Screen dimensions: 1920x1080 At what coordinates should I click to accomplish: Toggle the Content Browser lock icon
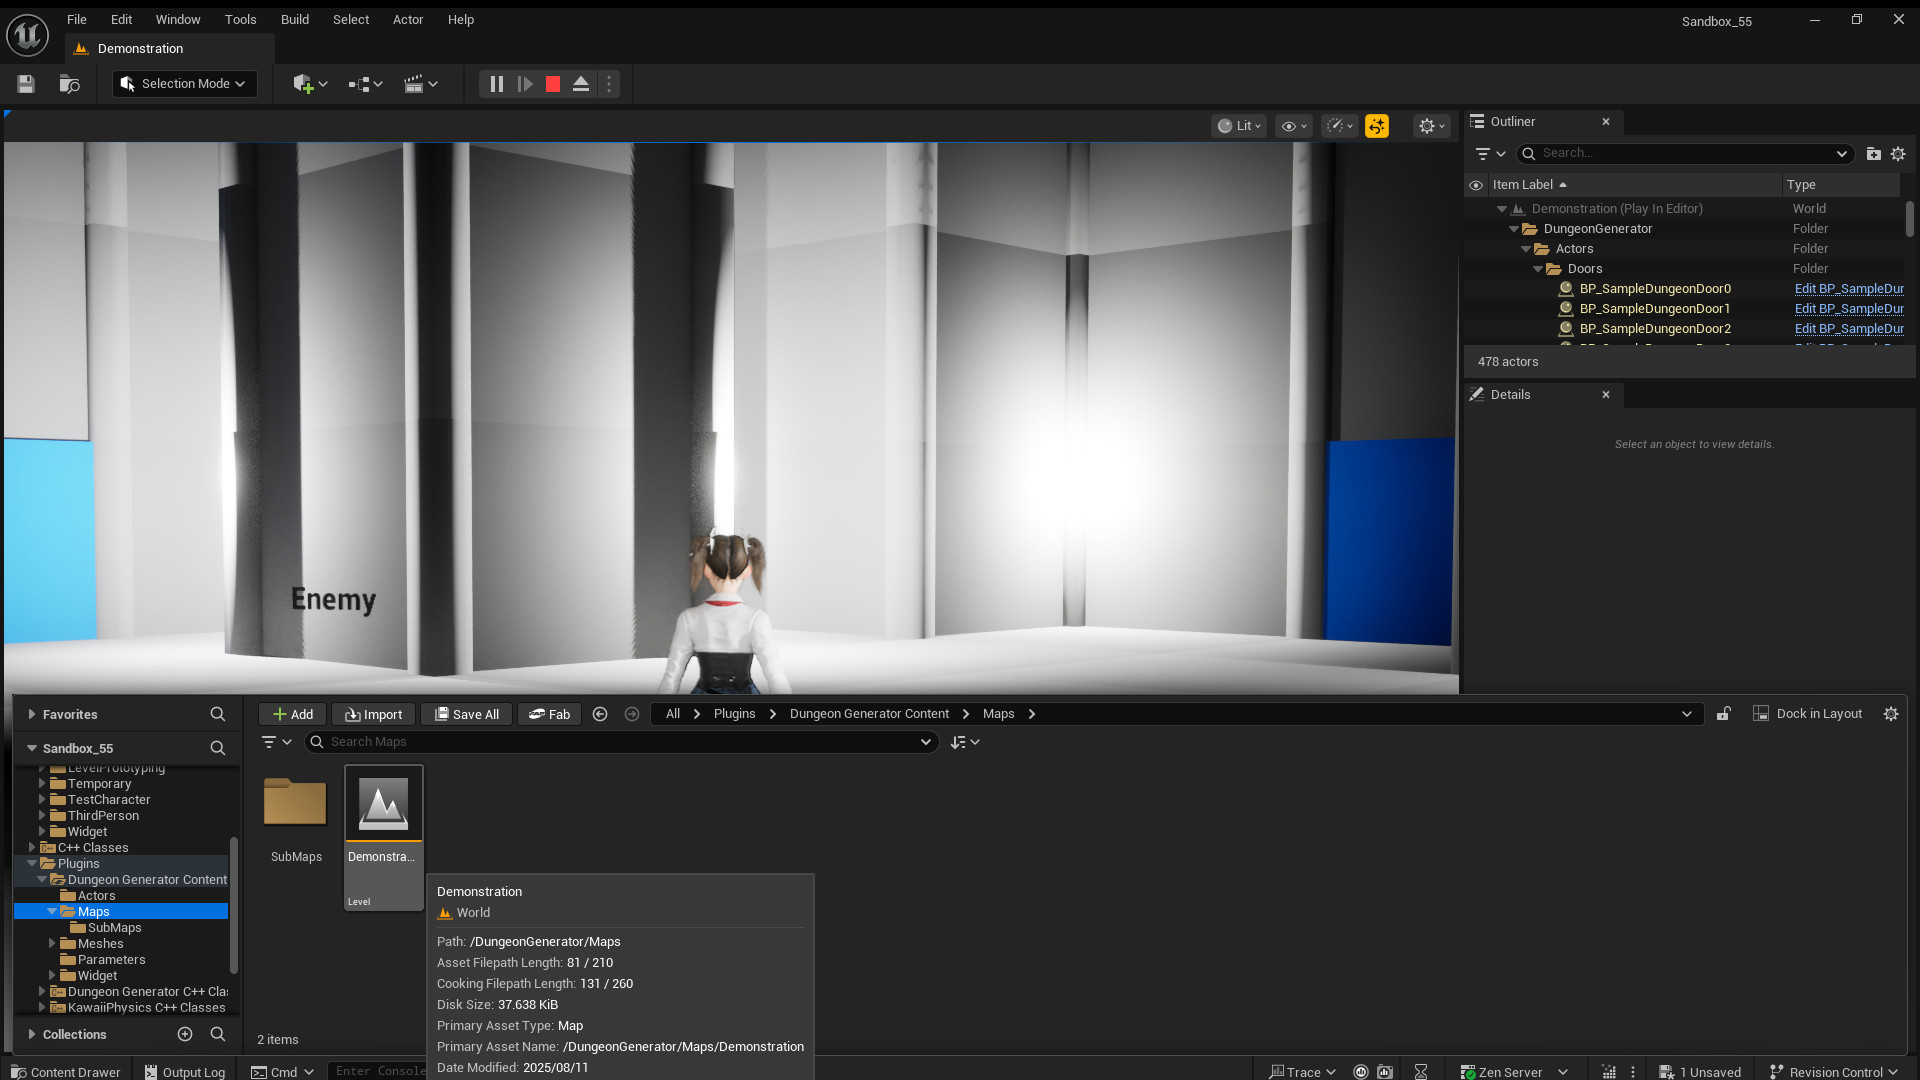1724,714
